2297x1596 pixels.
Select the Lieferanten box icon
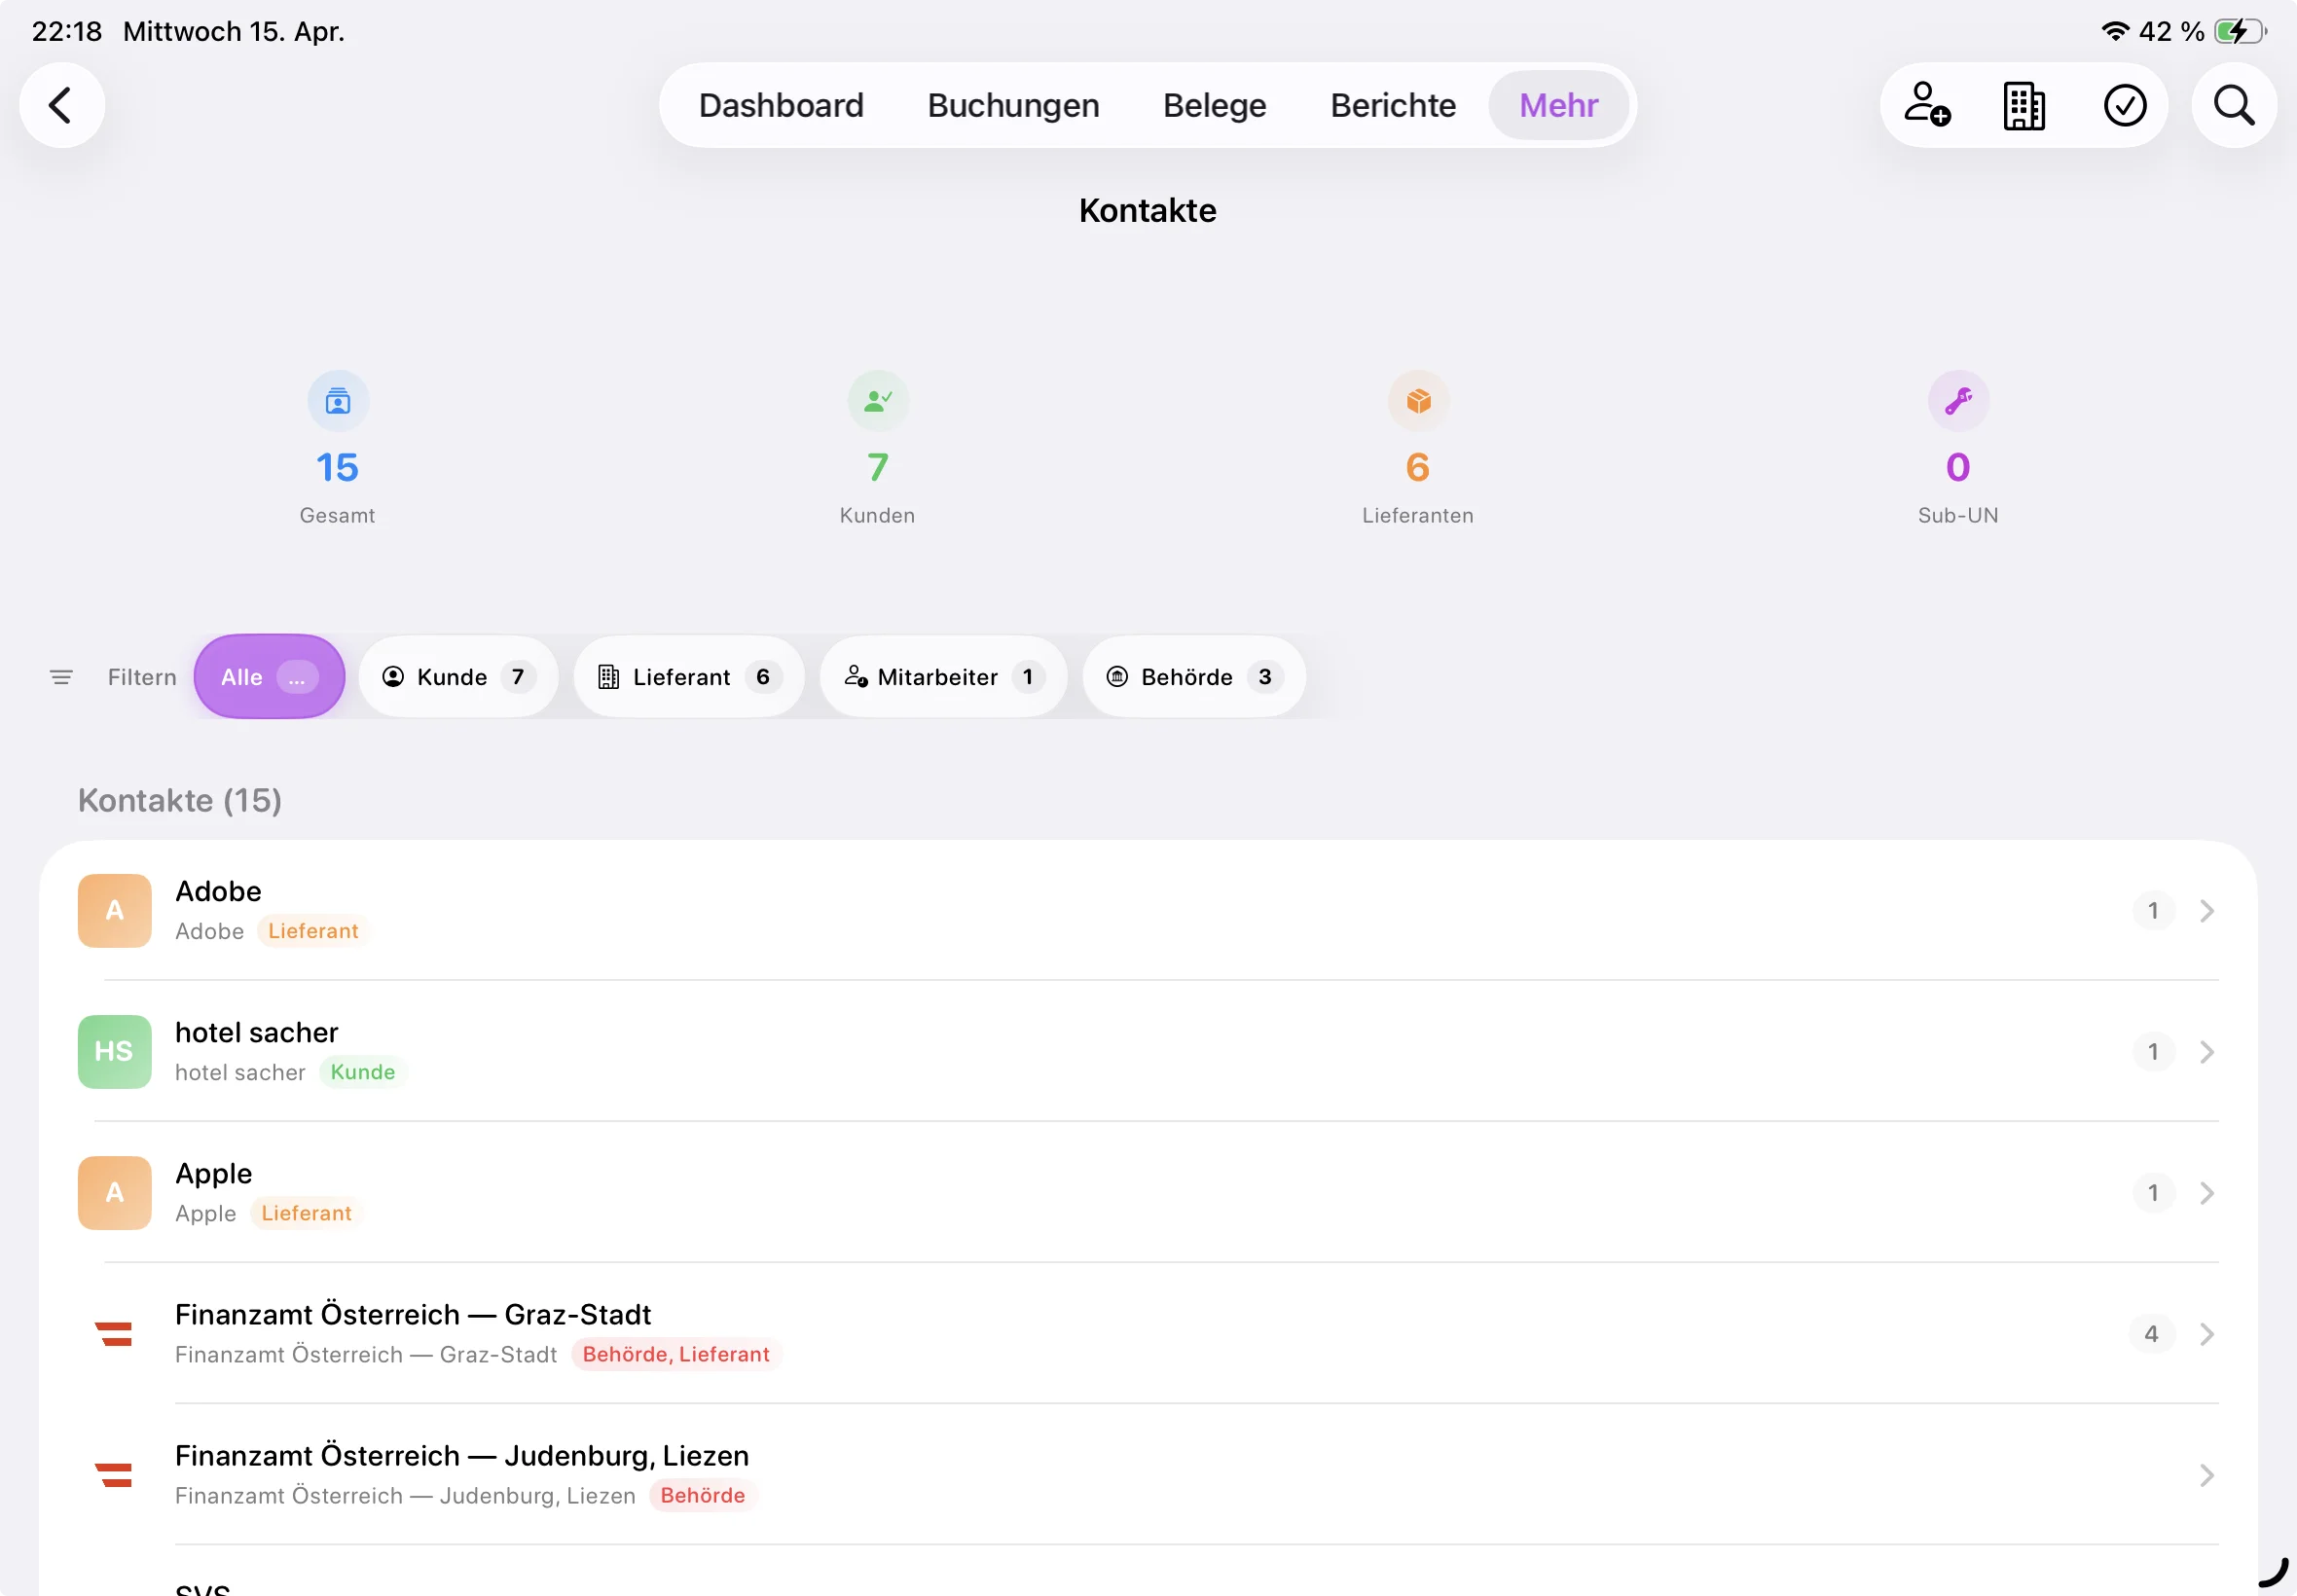[x=1417, y=402]
